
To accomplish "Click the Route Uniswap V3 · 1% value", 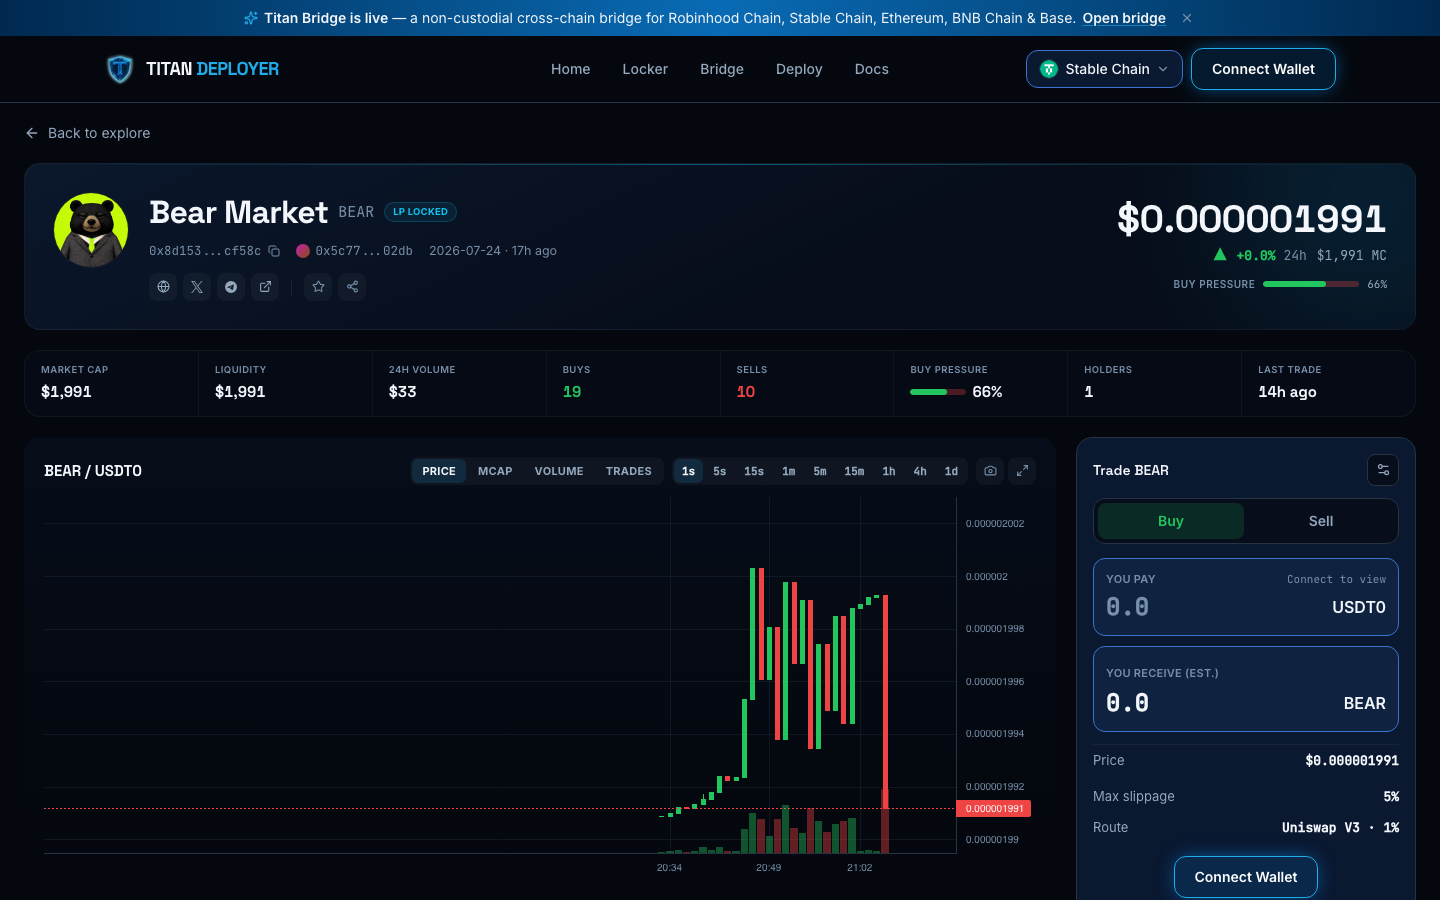I will [1340, 828].
